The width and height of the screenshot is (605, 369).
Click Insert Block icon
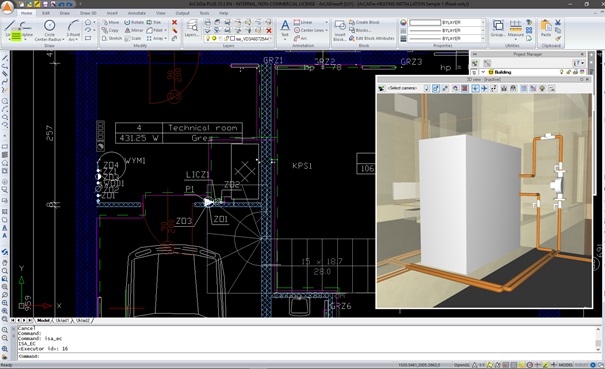tap(340, 30)
